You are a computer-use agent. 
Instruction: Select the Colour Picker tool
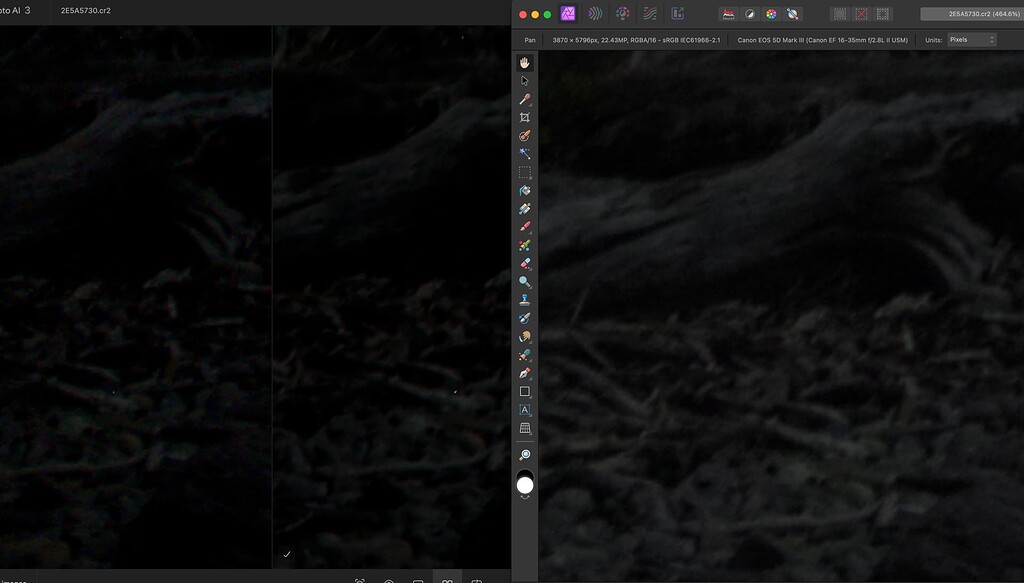click(525, 98)
